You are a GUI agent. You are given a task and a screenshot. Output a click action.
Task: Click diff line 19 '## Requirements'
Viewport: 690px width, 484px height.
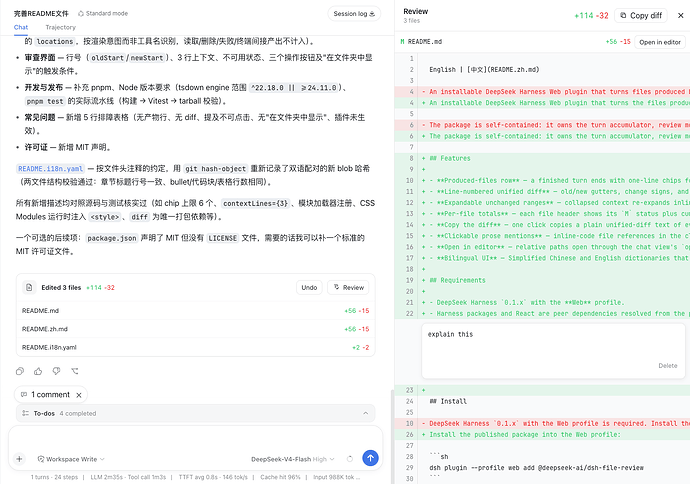(542, 280)
